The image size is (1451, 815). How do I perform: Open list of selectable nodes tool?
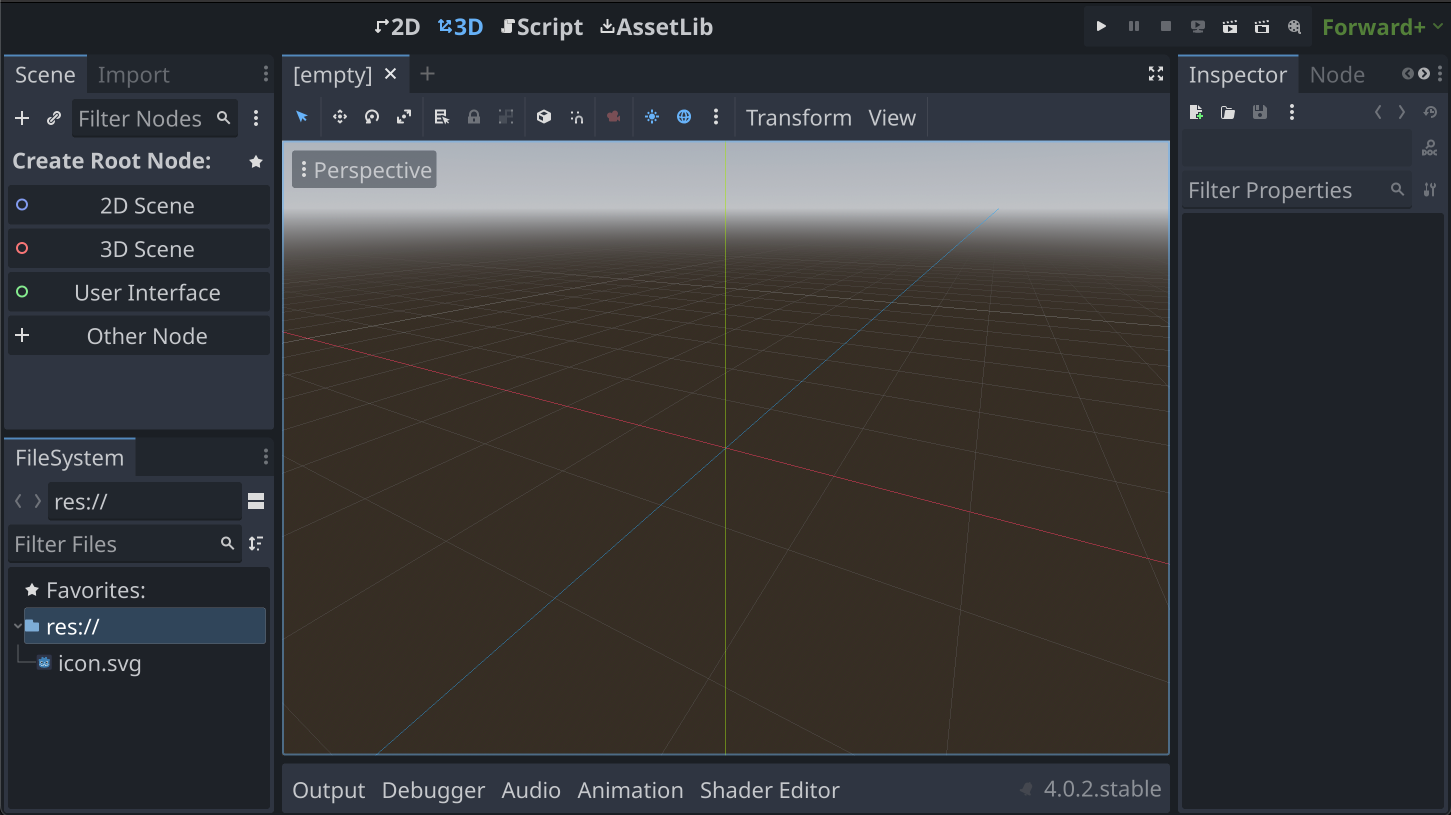point(442,117)
